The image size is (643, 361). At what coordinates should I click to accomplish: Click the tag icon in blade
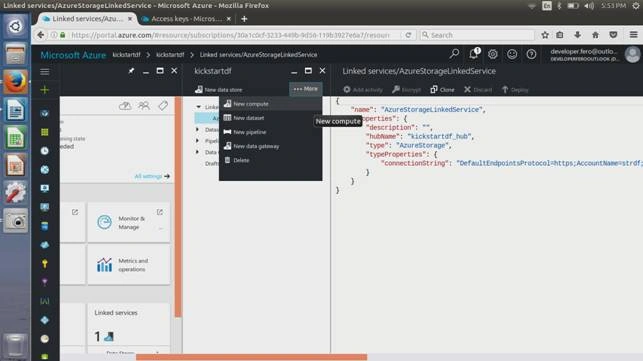pyautogui.click(x=163, y=106)
